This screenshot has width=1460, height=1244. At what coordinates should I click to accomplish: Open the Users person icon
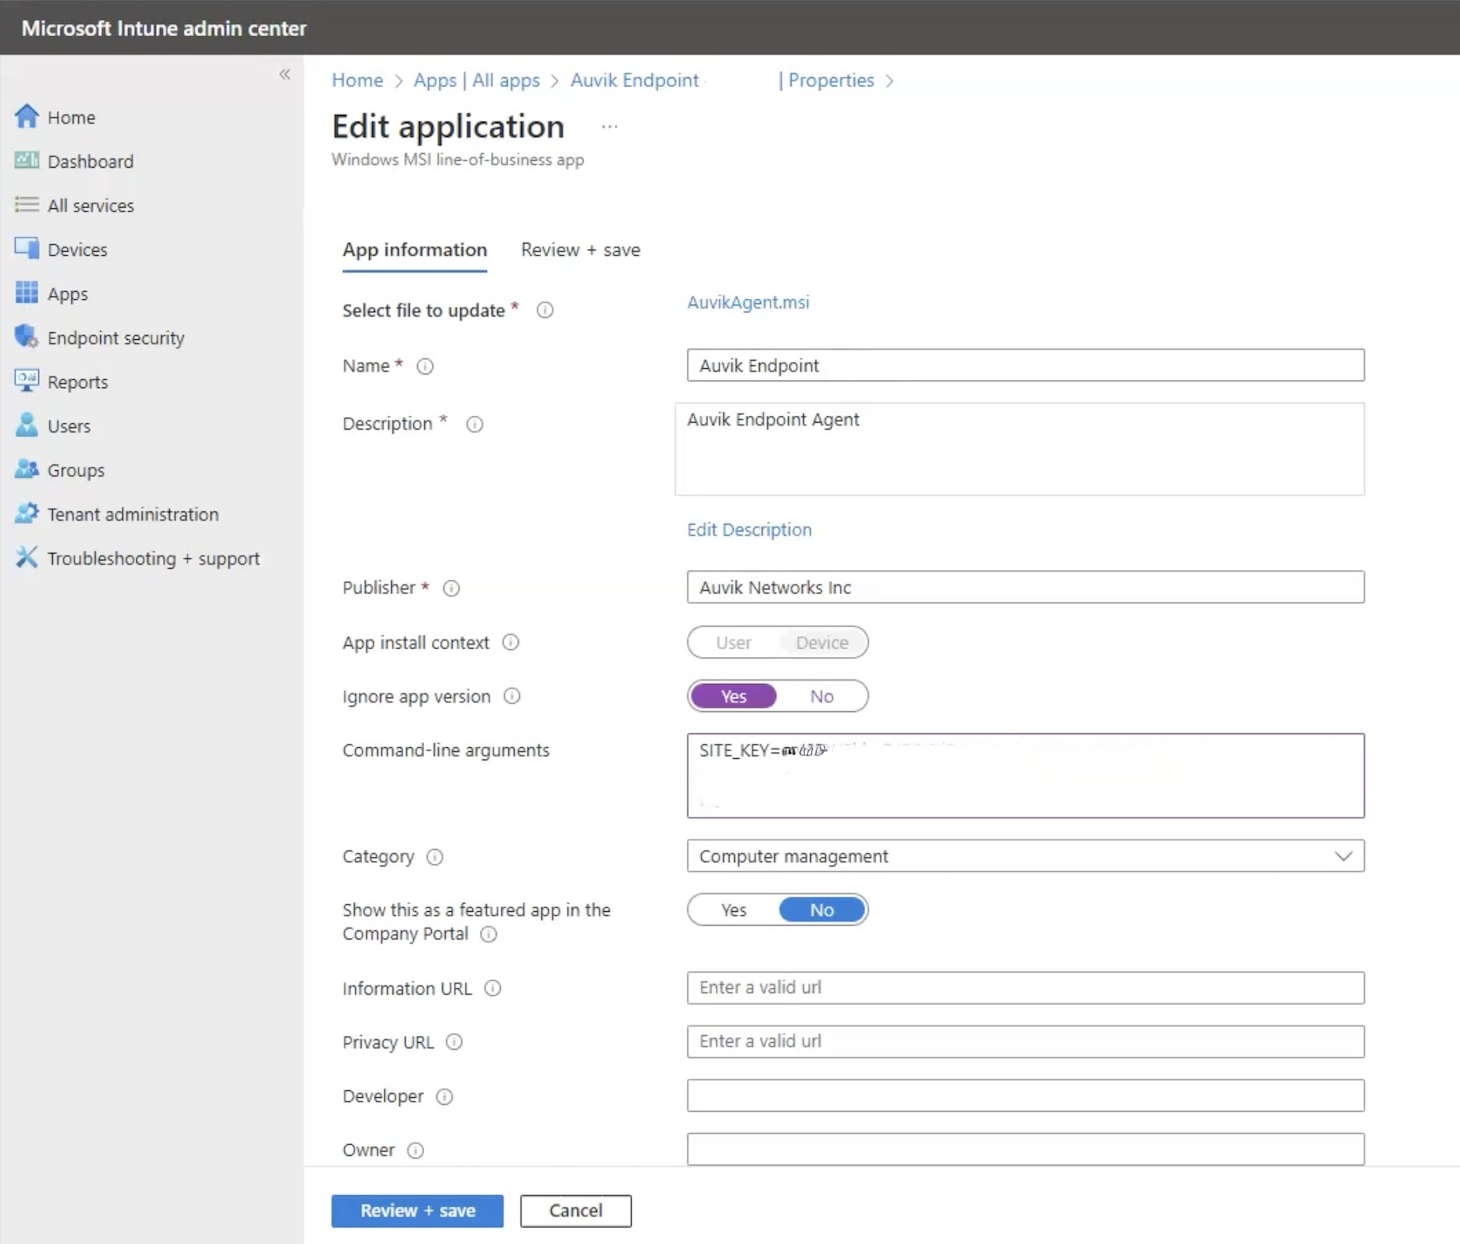click(x=27, y=425)
